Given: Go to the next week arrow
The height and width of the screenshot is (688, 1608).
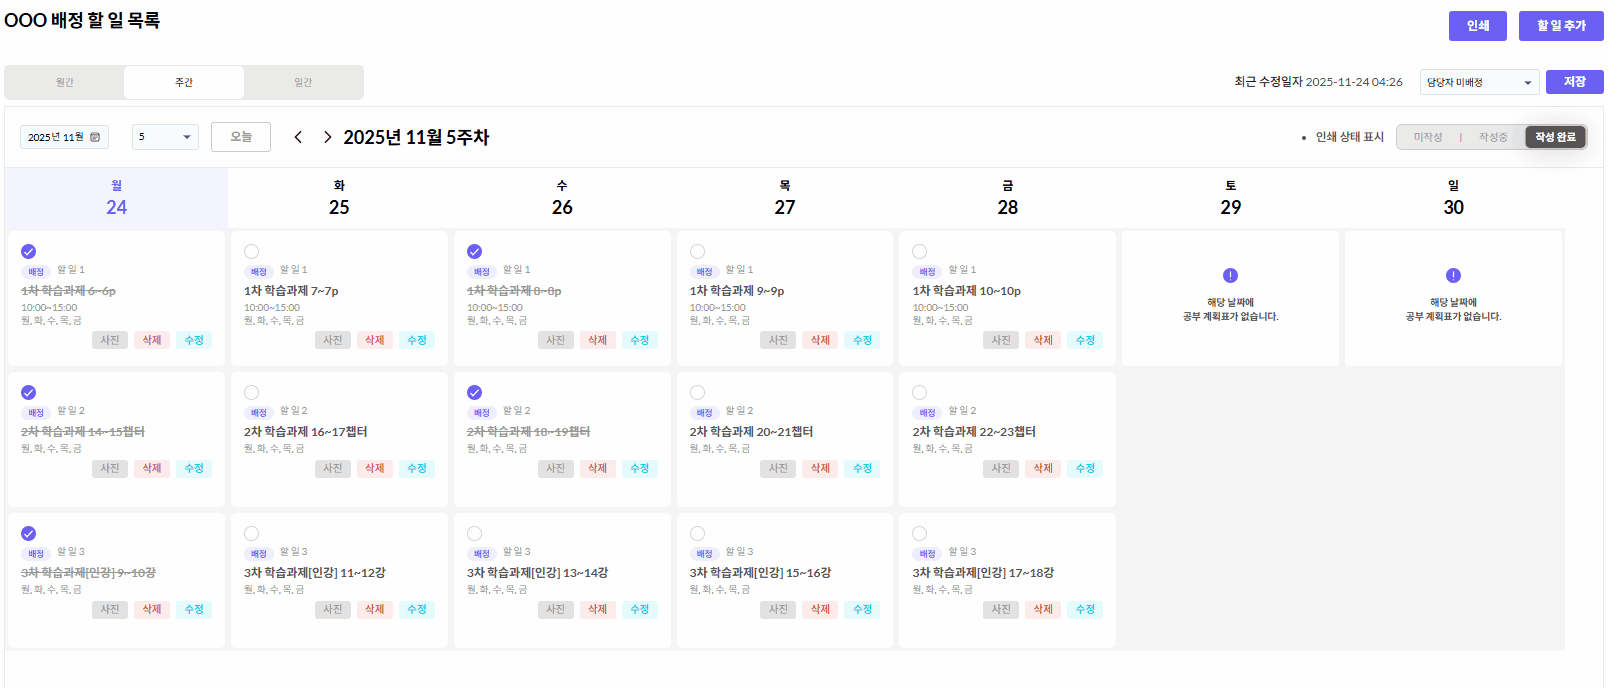Looking at the screenshot, I should coord(327,137).
